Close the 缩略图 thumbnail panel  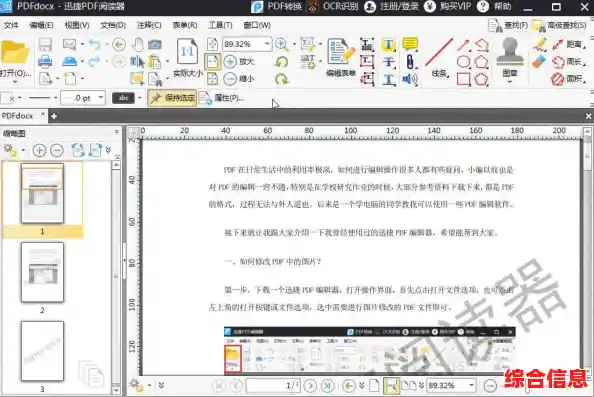(117, 131)
